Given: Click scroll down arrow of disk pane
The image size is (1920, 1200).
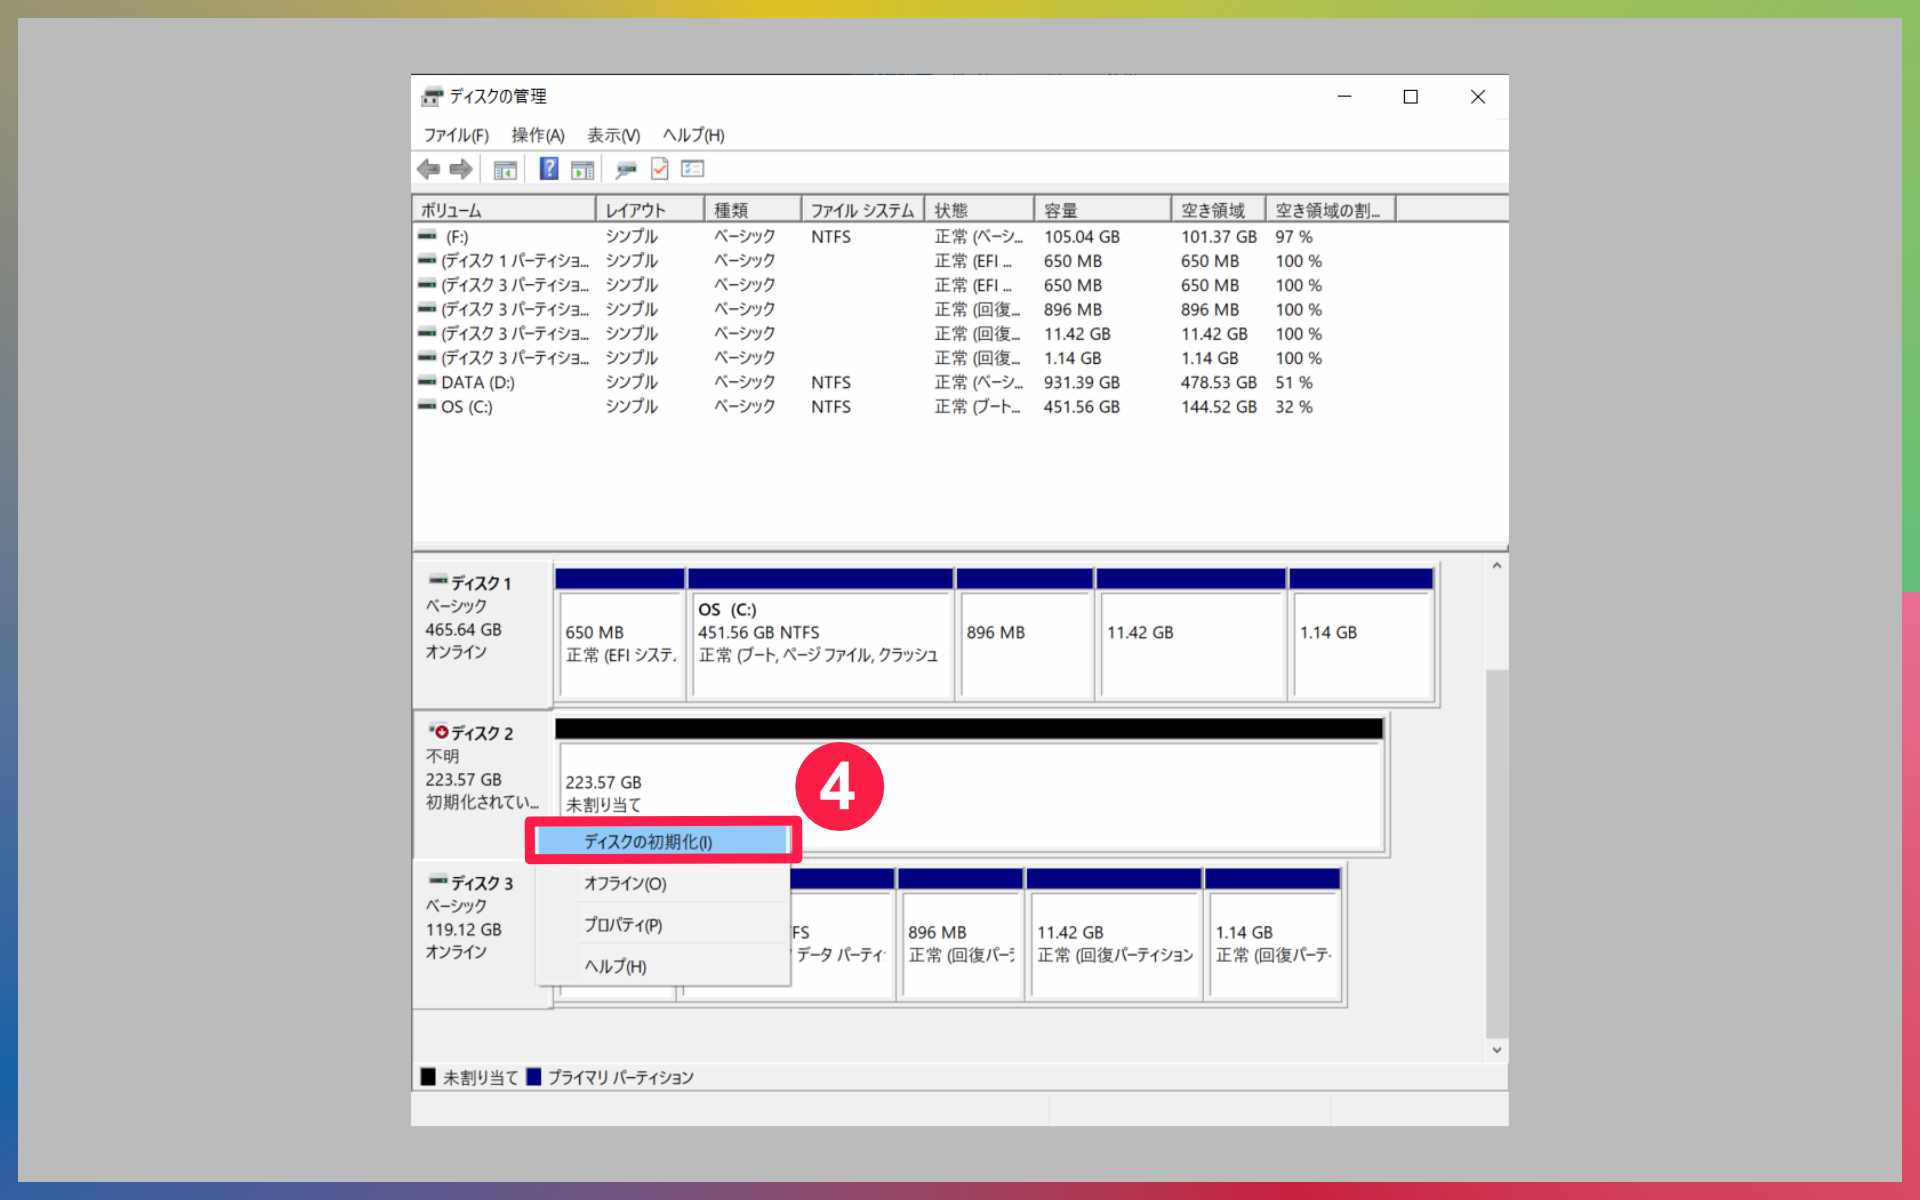Looking at the screenshot, I should (1496, 1050).
